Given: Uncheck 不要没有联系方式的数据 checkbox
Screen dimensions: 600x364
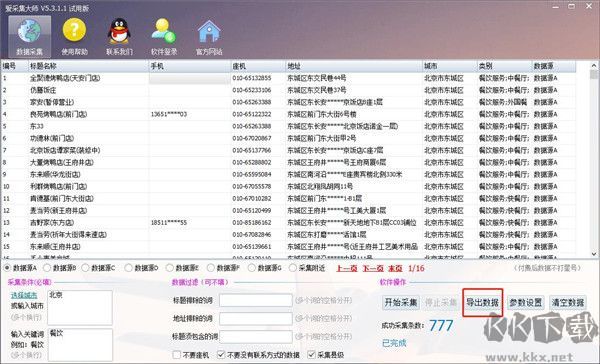Looking at the screenshot, I should (x=221, y=355).
